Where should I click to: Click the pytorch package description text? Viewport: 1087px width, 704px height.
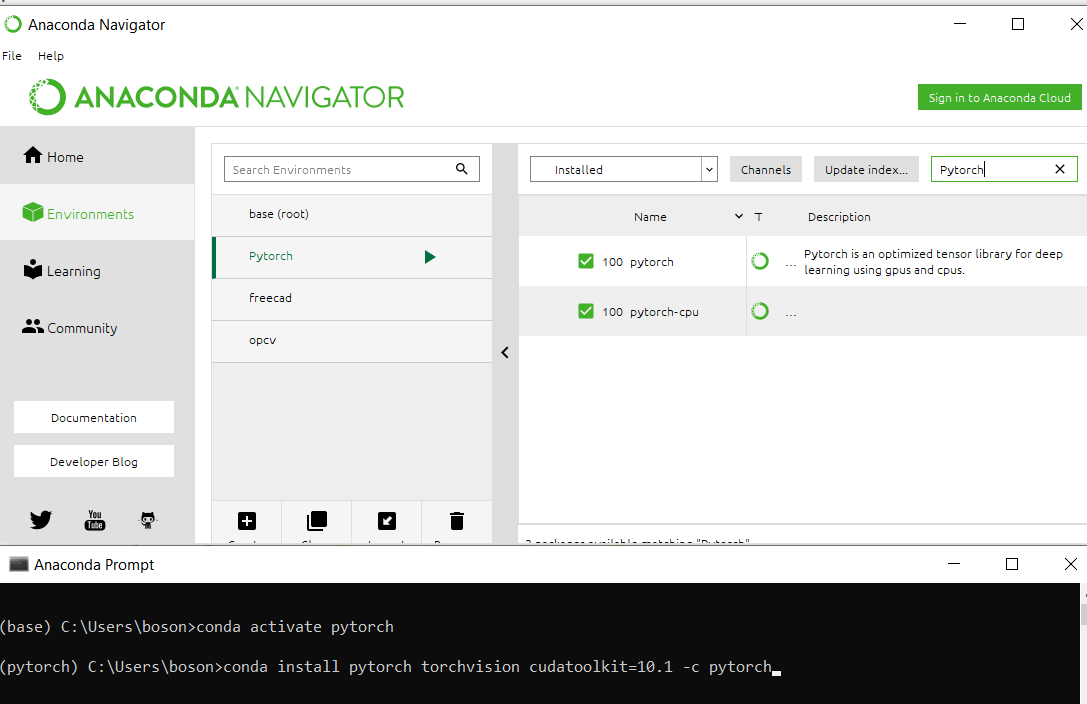933,262
